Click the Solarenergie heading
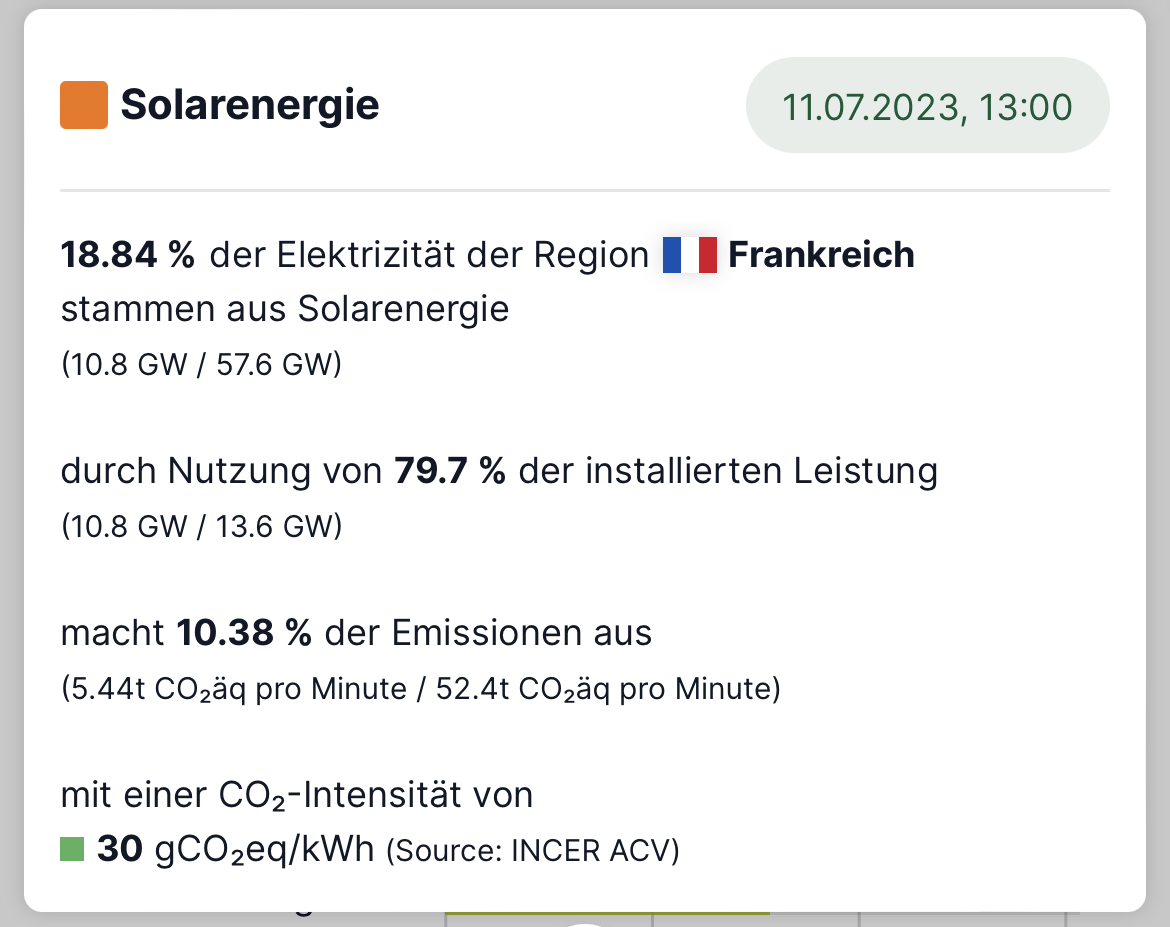The height and width of the screenshot is (927, 1170). [x=250, y=104]
